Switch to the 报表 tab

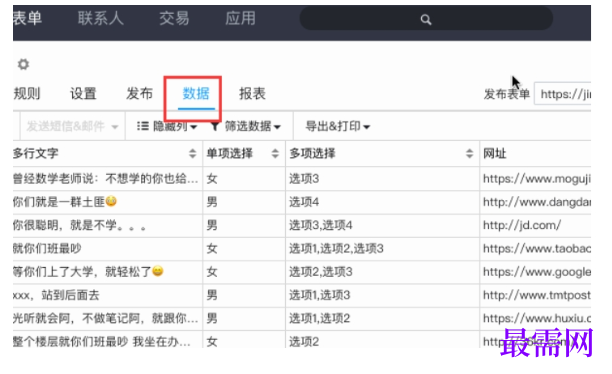(x=252, y=94)
